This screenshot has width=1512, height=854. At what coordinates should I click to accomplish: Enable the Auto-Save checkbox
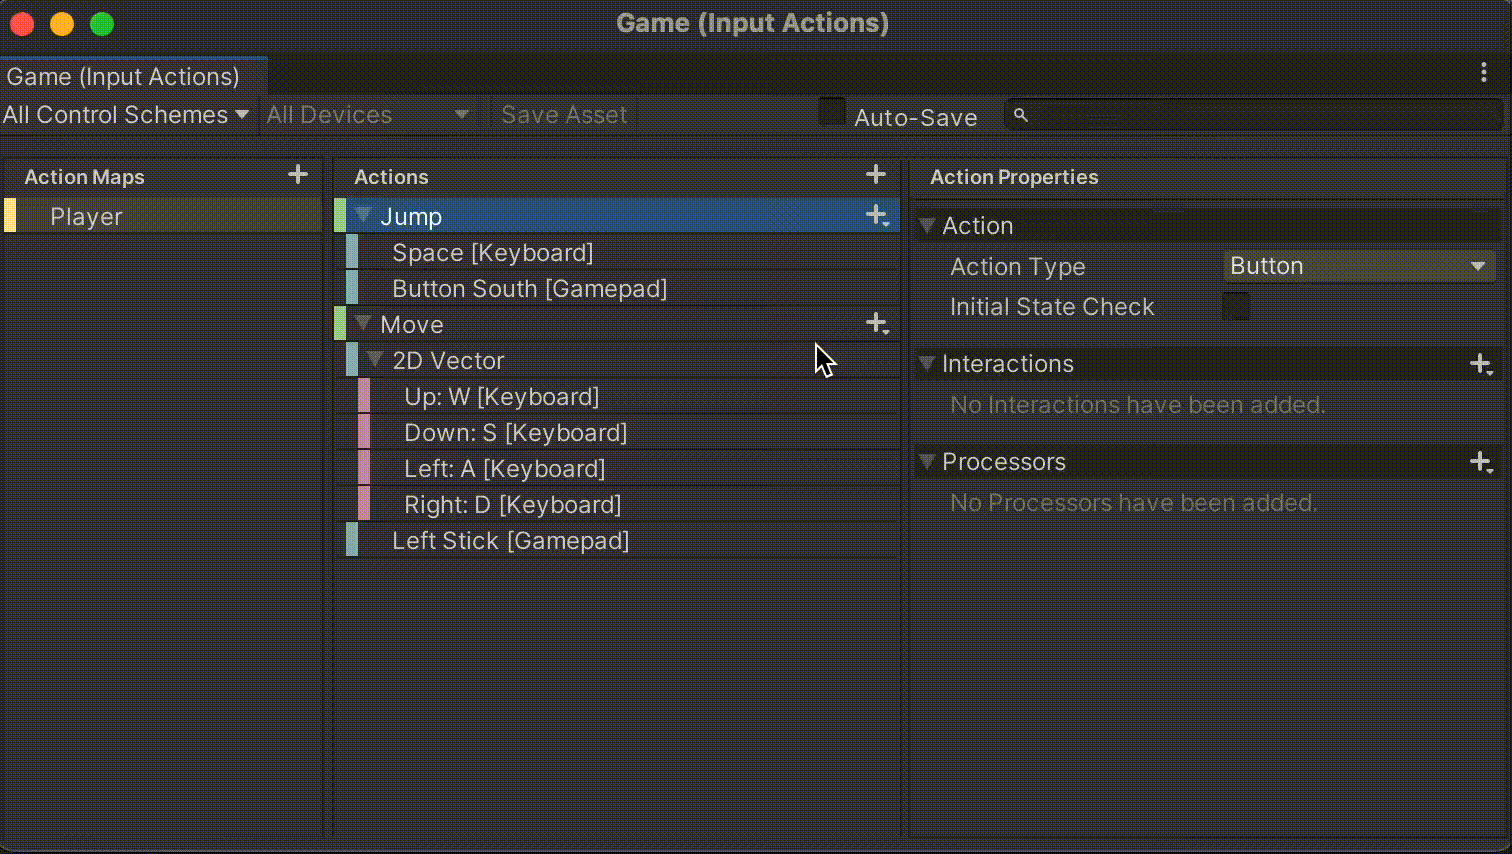point(832,112)
